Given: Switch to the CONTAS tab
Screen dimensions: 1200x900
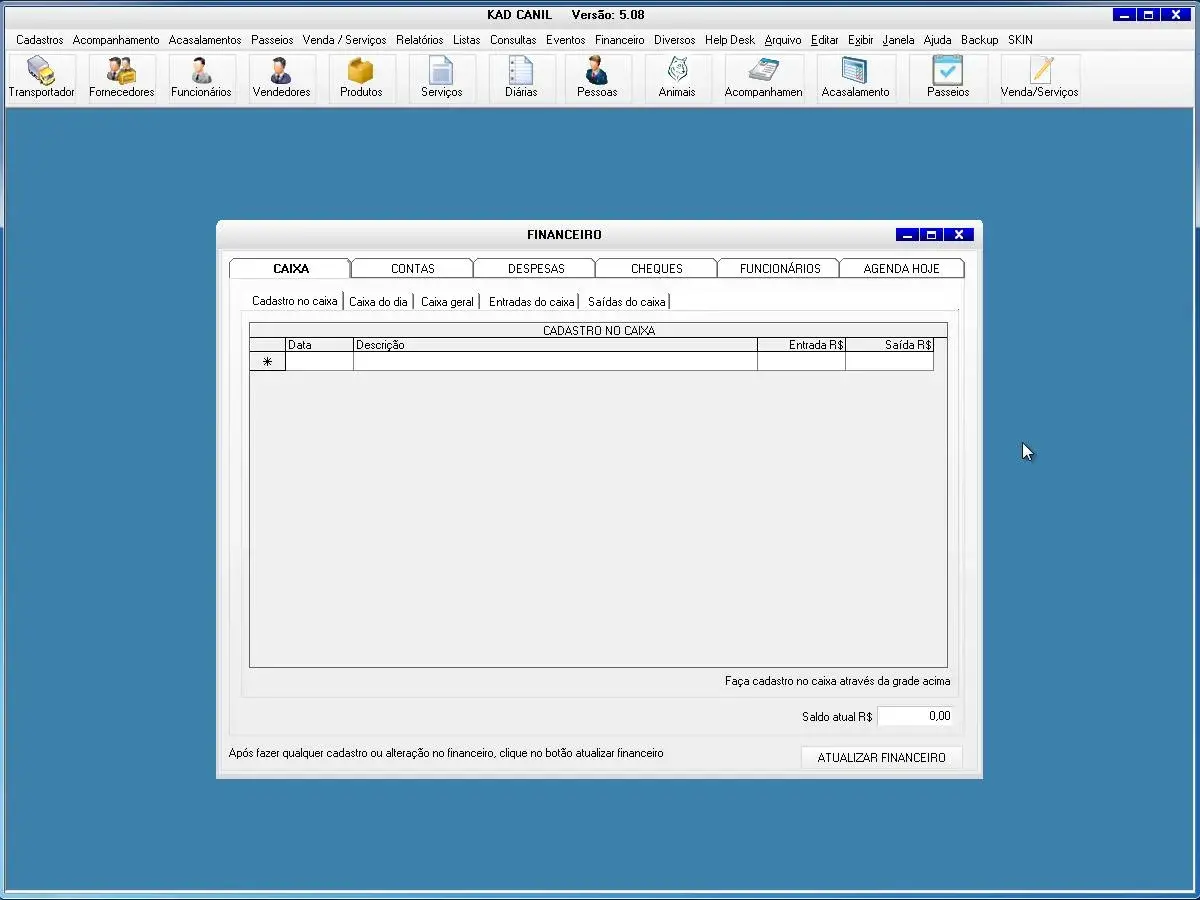Looking at the screenshot, I should [412, 268].
